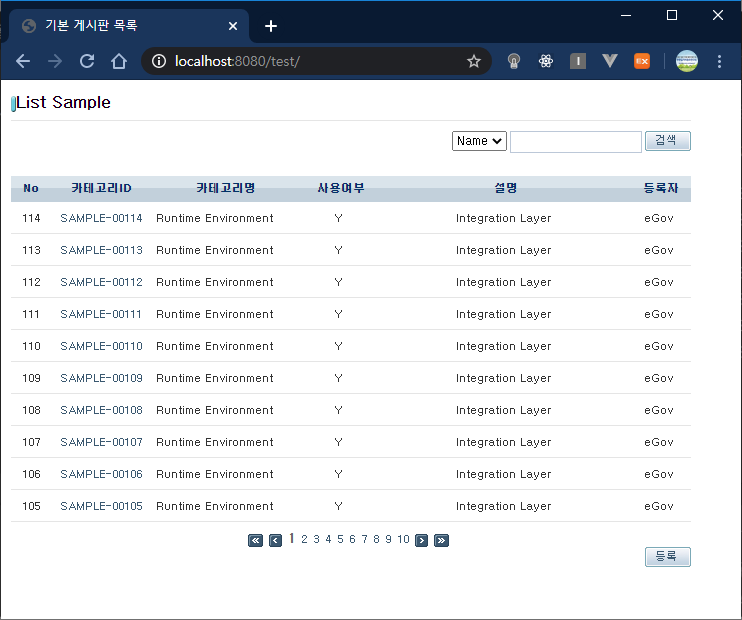The width and height of the screenshot is (742, 620).
Task: Open the orange EX extension icon
Action: (x=642, y=61)
